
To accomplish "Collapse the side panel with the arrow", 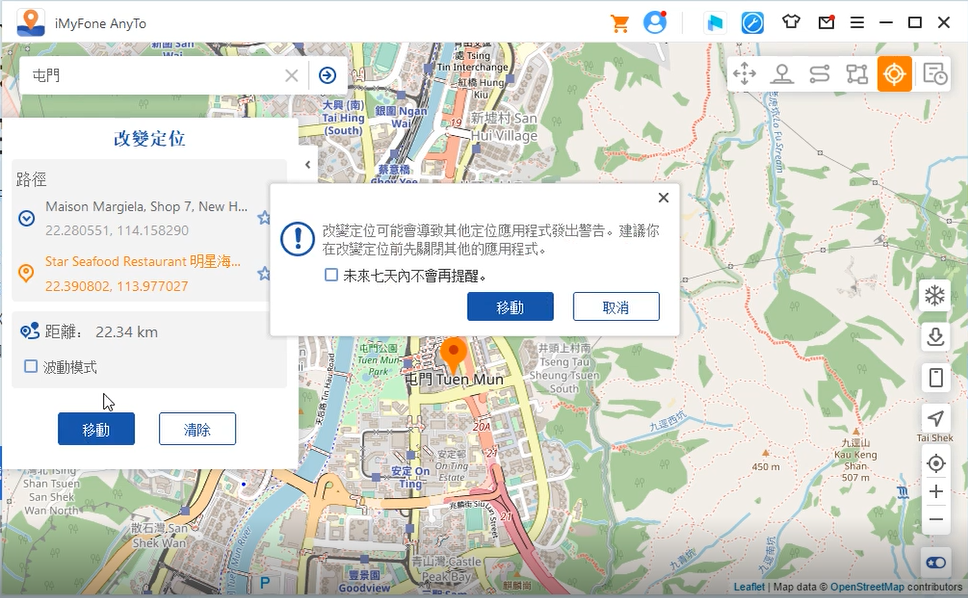I will [308, 165].
